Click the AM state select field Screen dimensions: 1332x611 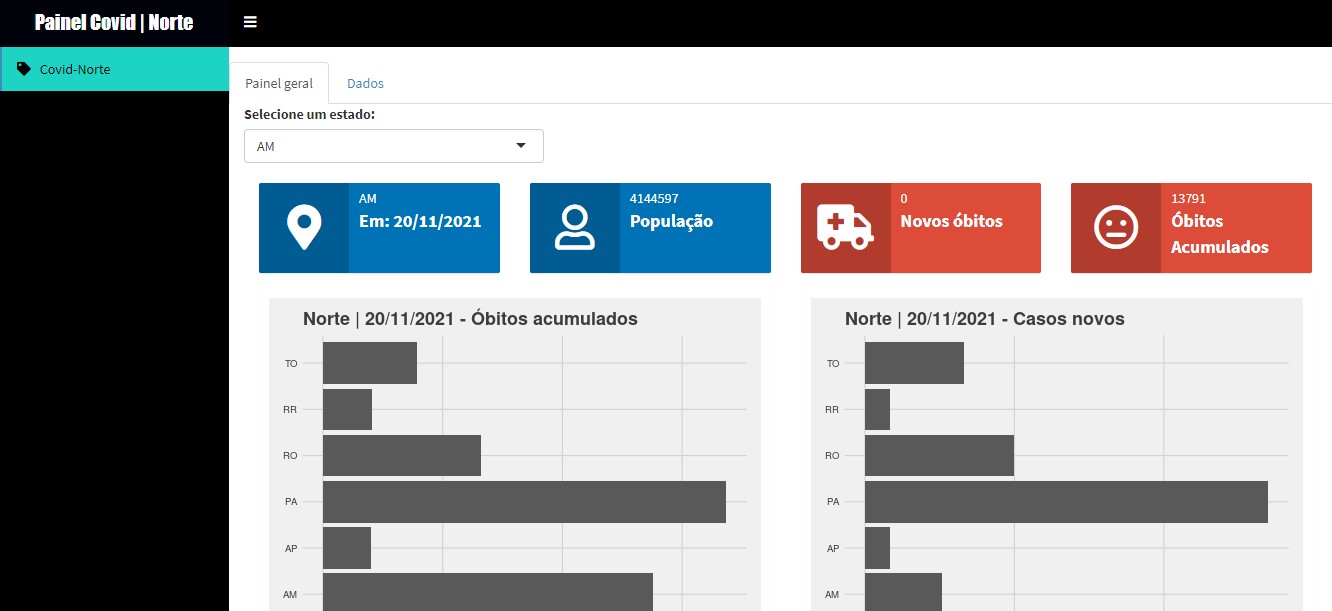[x=380, y=146]
